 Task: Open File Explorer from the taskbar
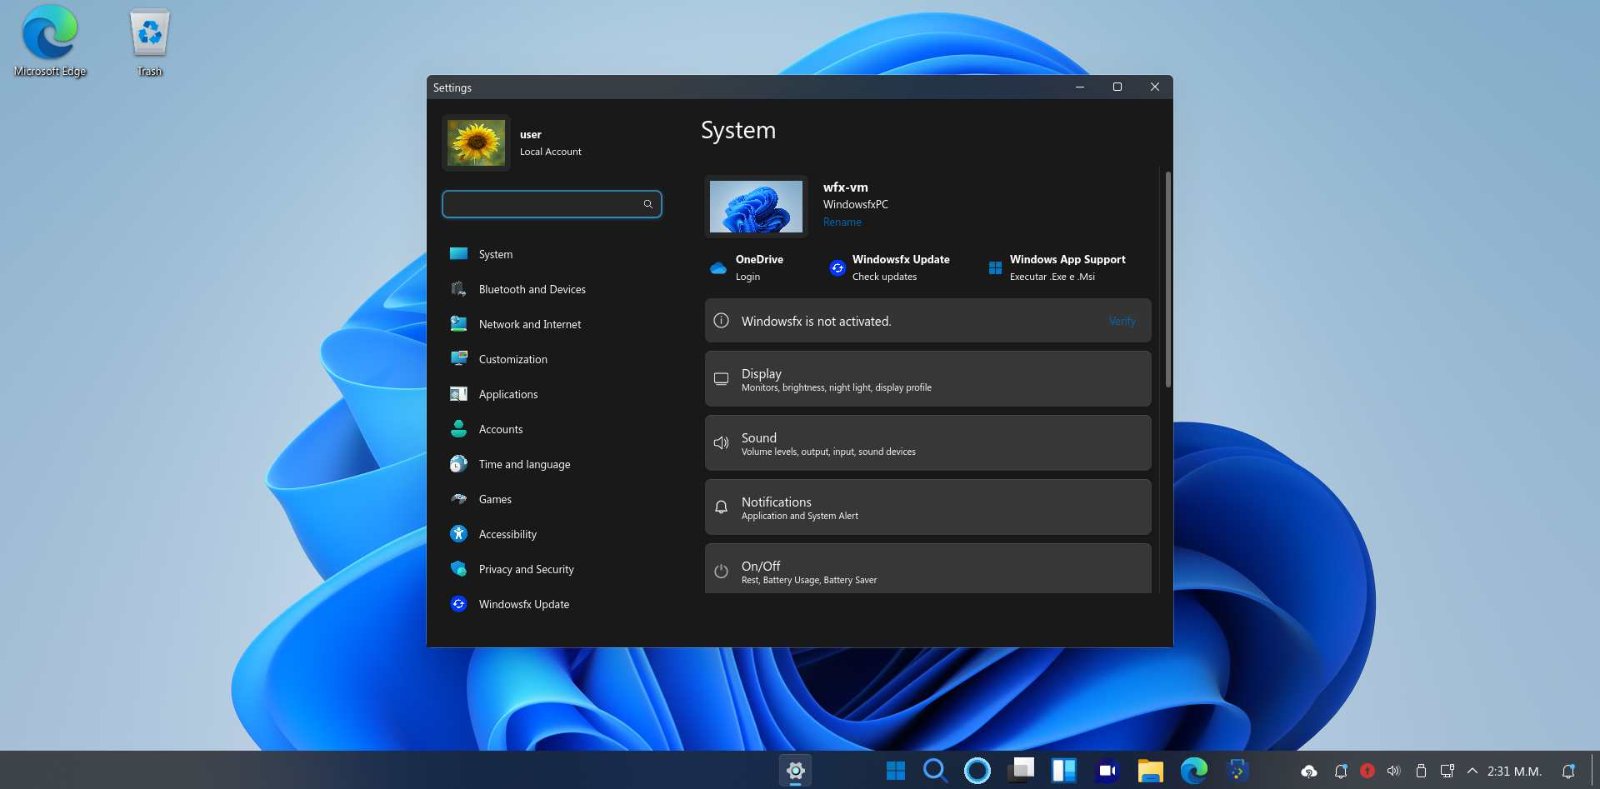tap(1150, 770)
